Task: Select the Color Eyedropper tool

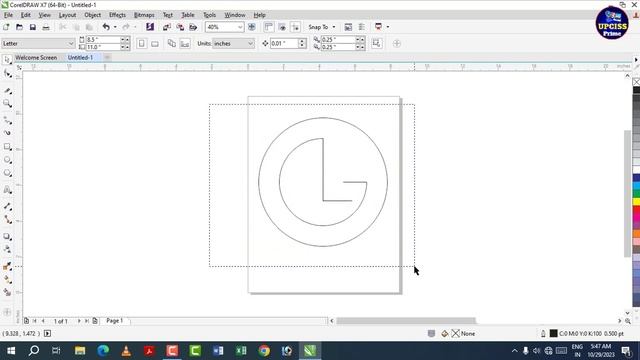Action: (x=7, y=267)
